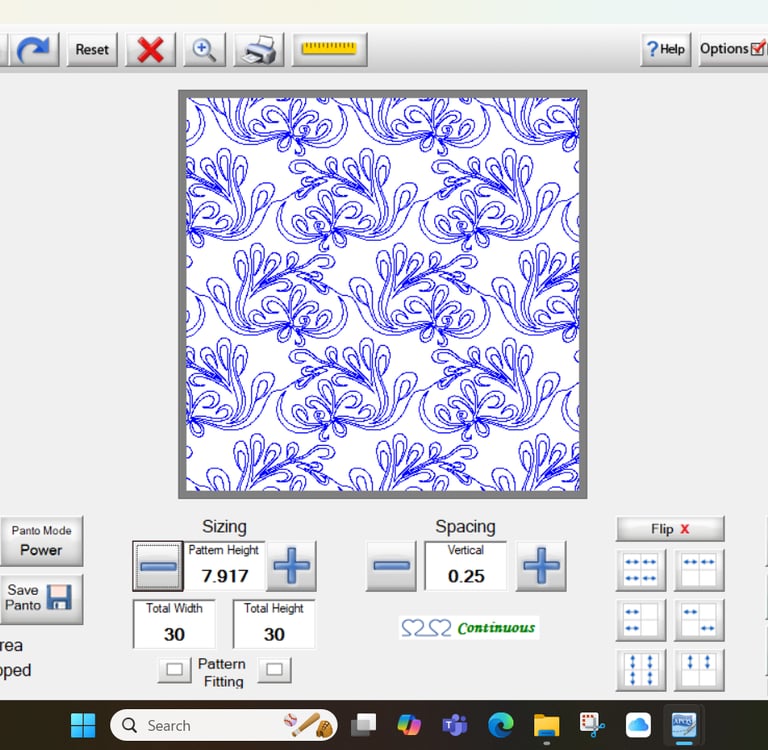768x750 pixels.
Task: Open Task View on the taskbar
Action: pos(363,725)
